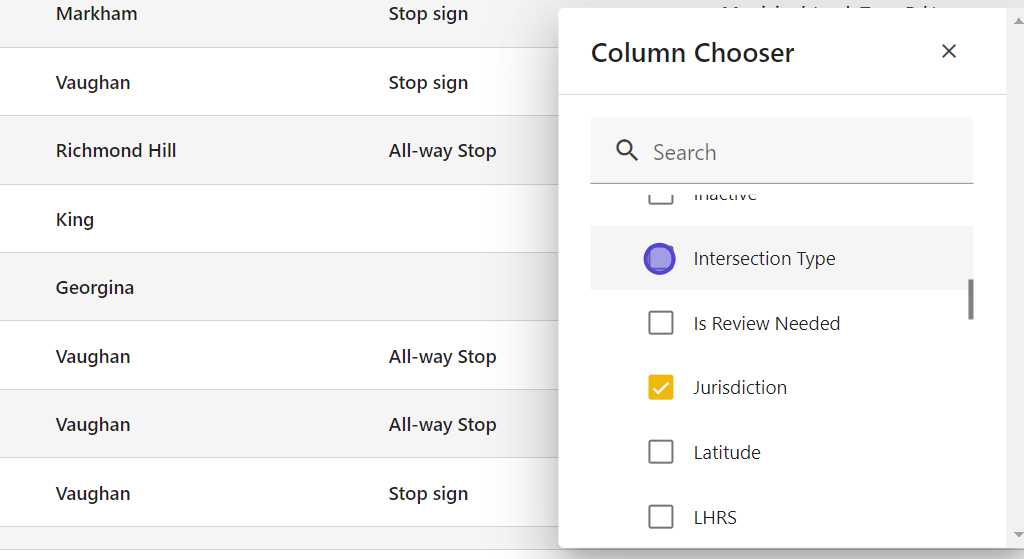Click the Is Review Needed label

(766, 323)
